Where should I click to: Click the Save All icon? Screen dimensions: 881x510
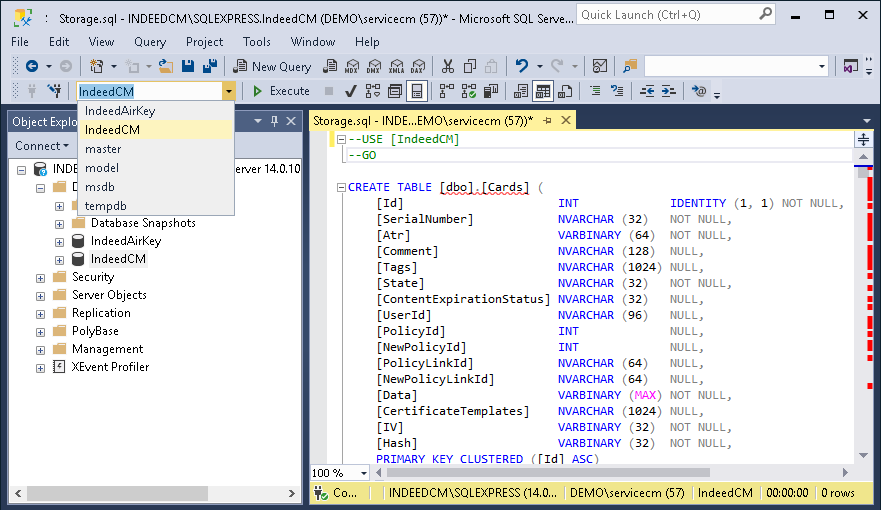pos(210,66)
